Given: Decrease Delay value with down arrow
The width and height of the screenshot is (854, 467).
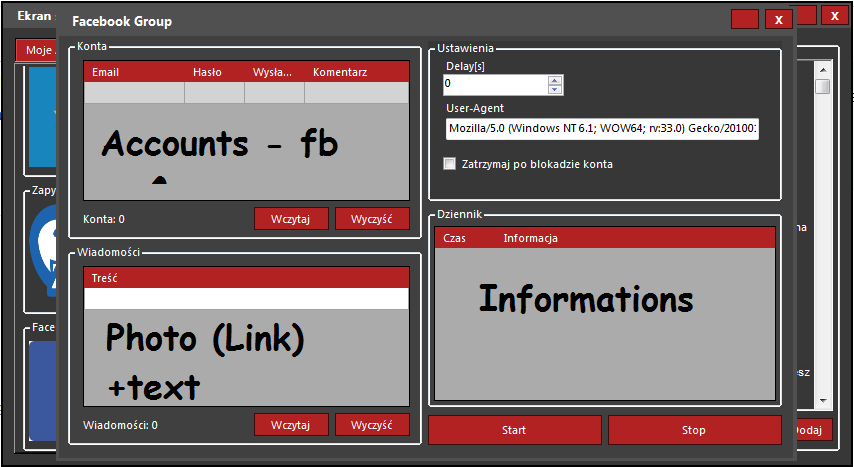Looking at the screenshot, I should coord(555,90).
